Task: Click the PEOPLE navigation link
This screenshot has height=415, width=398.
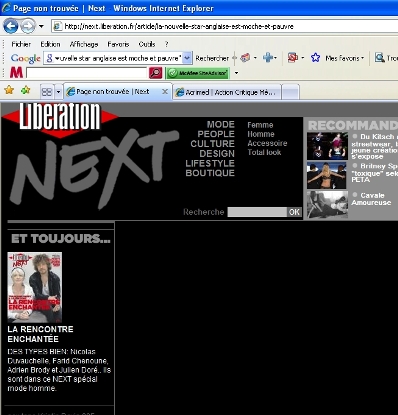Action: coord(216,134)
